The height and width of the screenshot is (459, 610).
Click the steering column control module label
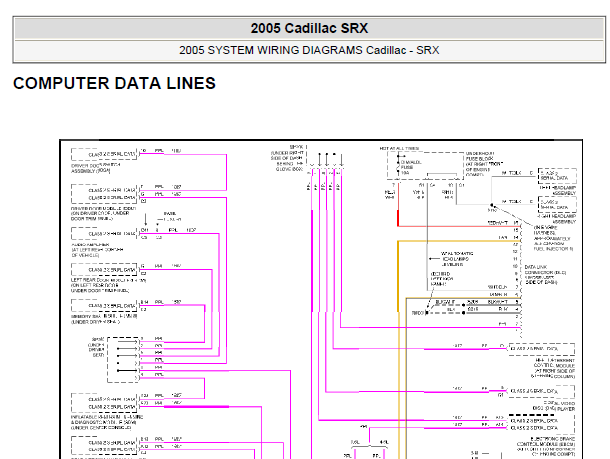(554, 368)
